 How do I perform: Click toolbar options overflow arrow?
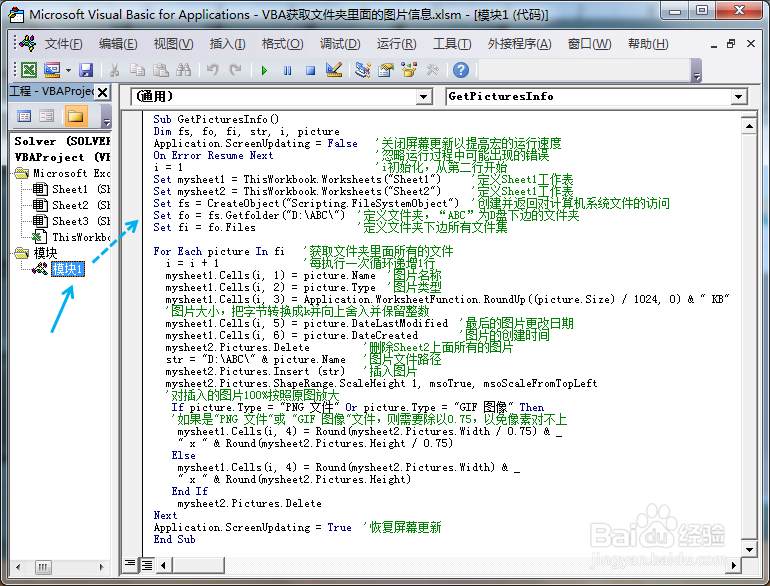(x=696, y=70)
